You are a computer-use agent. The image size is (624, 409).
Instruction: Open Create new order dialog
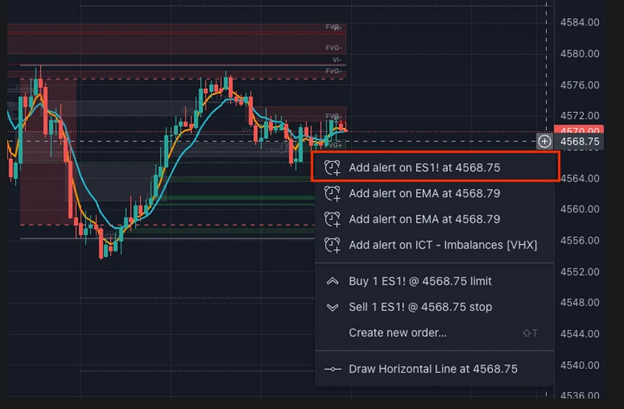(x=435, y=333)
